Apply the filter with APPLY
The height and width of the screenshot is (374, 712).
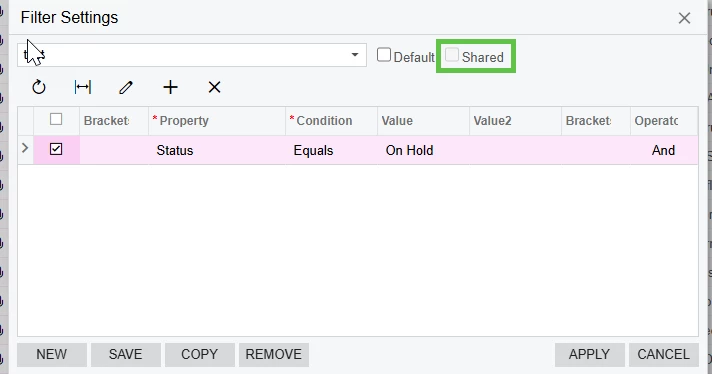pyautogui.click(x=589, y=354)
